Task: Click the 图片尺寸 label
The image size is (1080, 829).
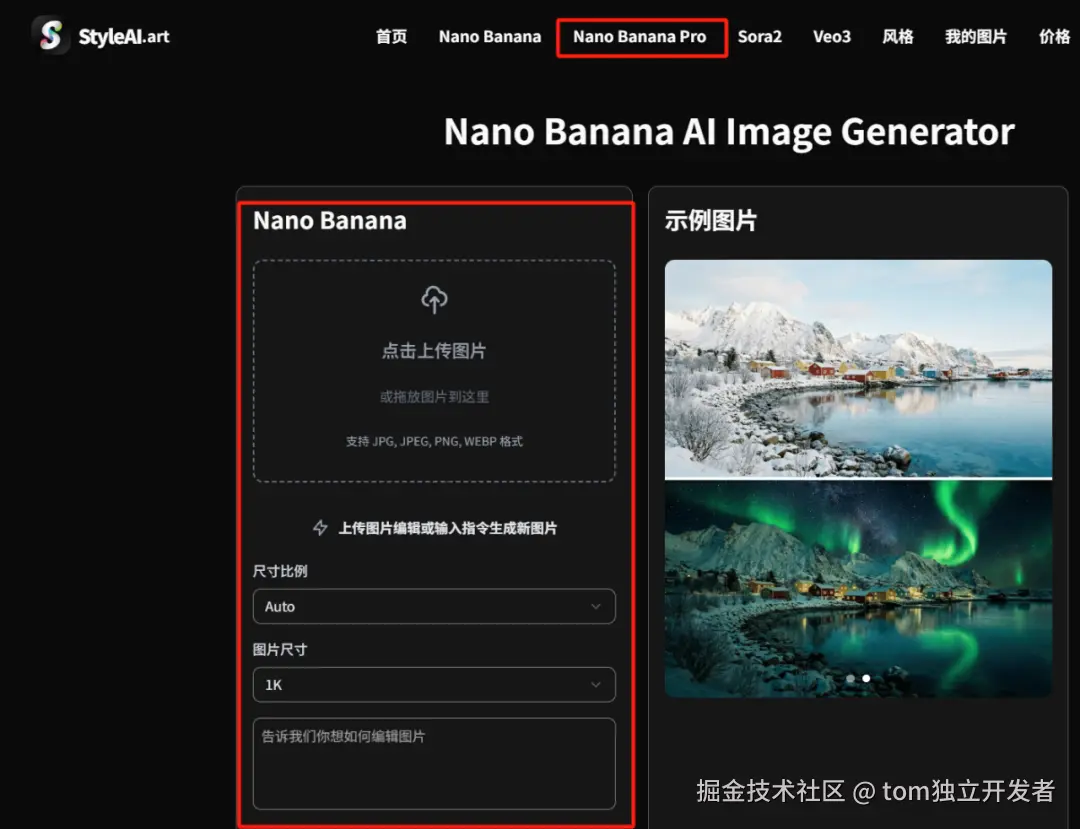Action: click(x=280, y=649)
